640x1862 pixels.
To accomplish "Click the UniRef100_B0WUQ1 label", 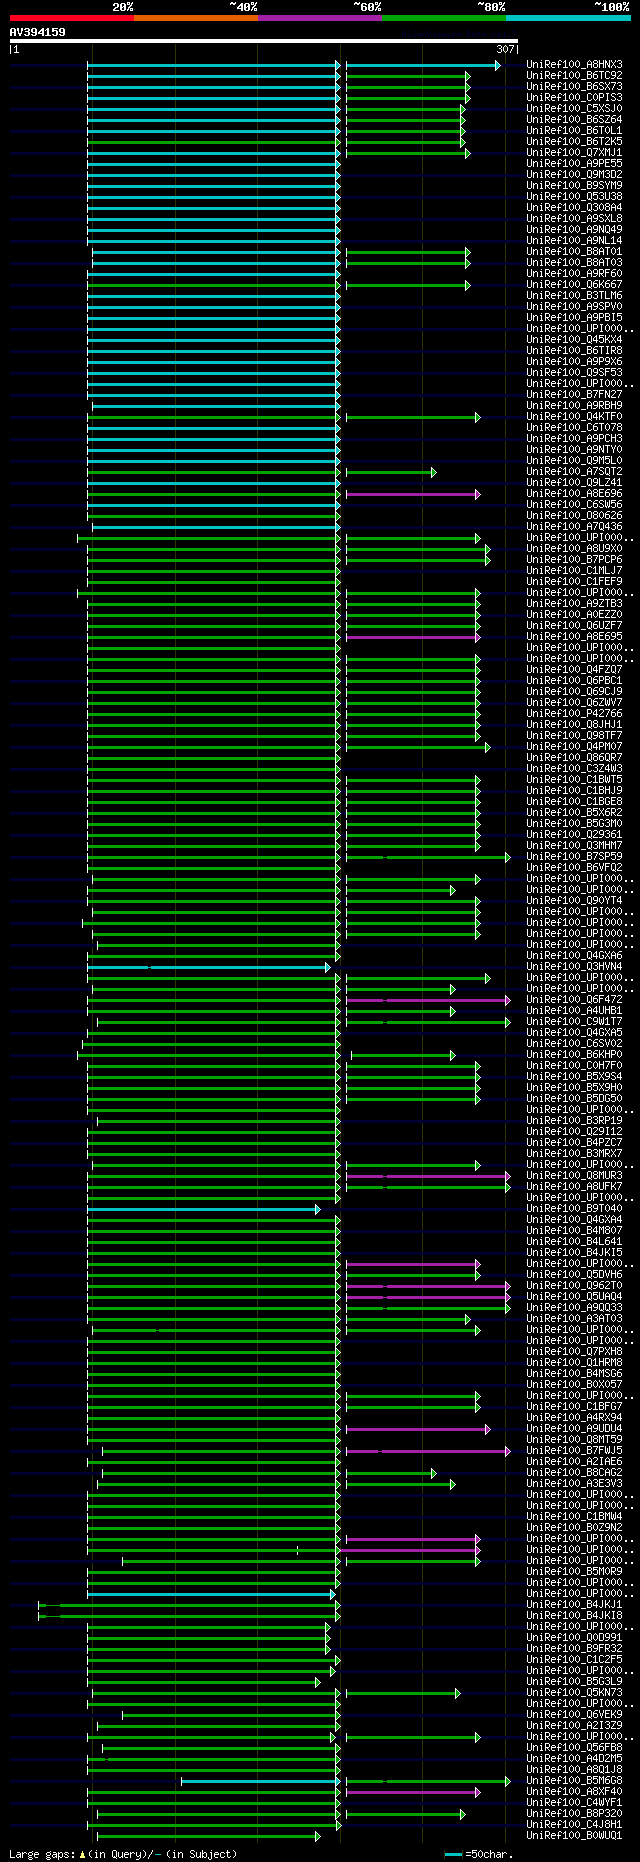I will (574, 1836).
